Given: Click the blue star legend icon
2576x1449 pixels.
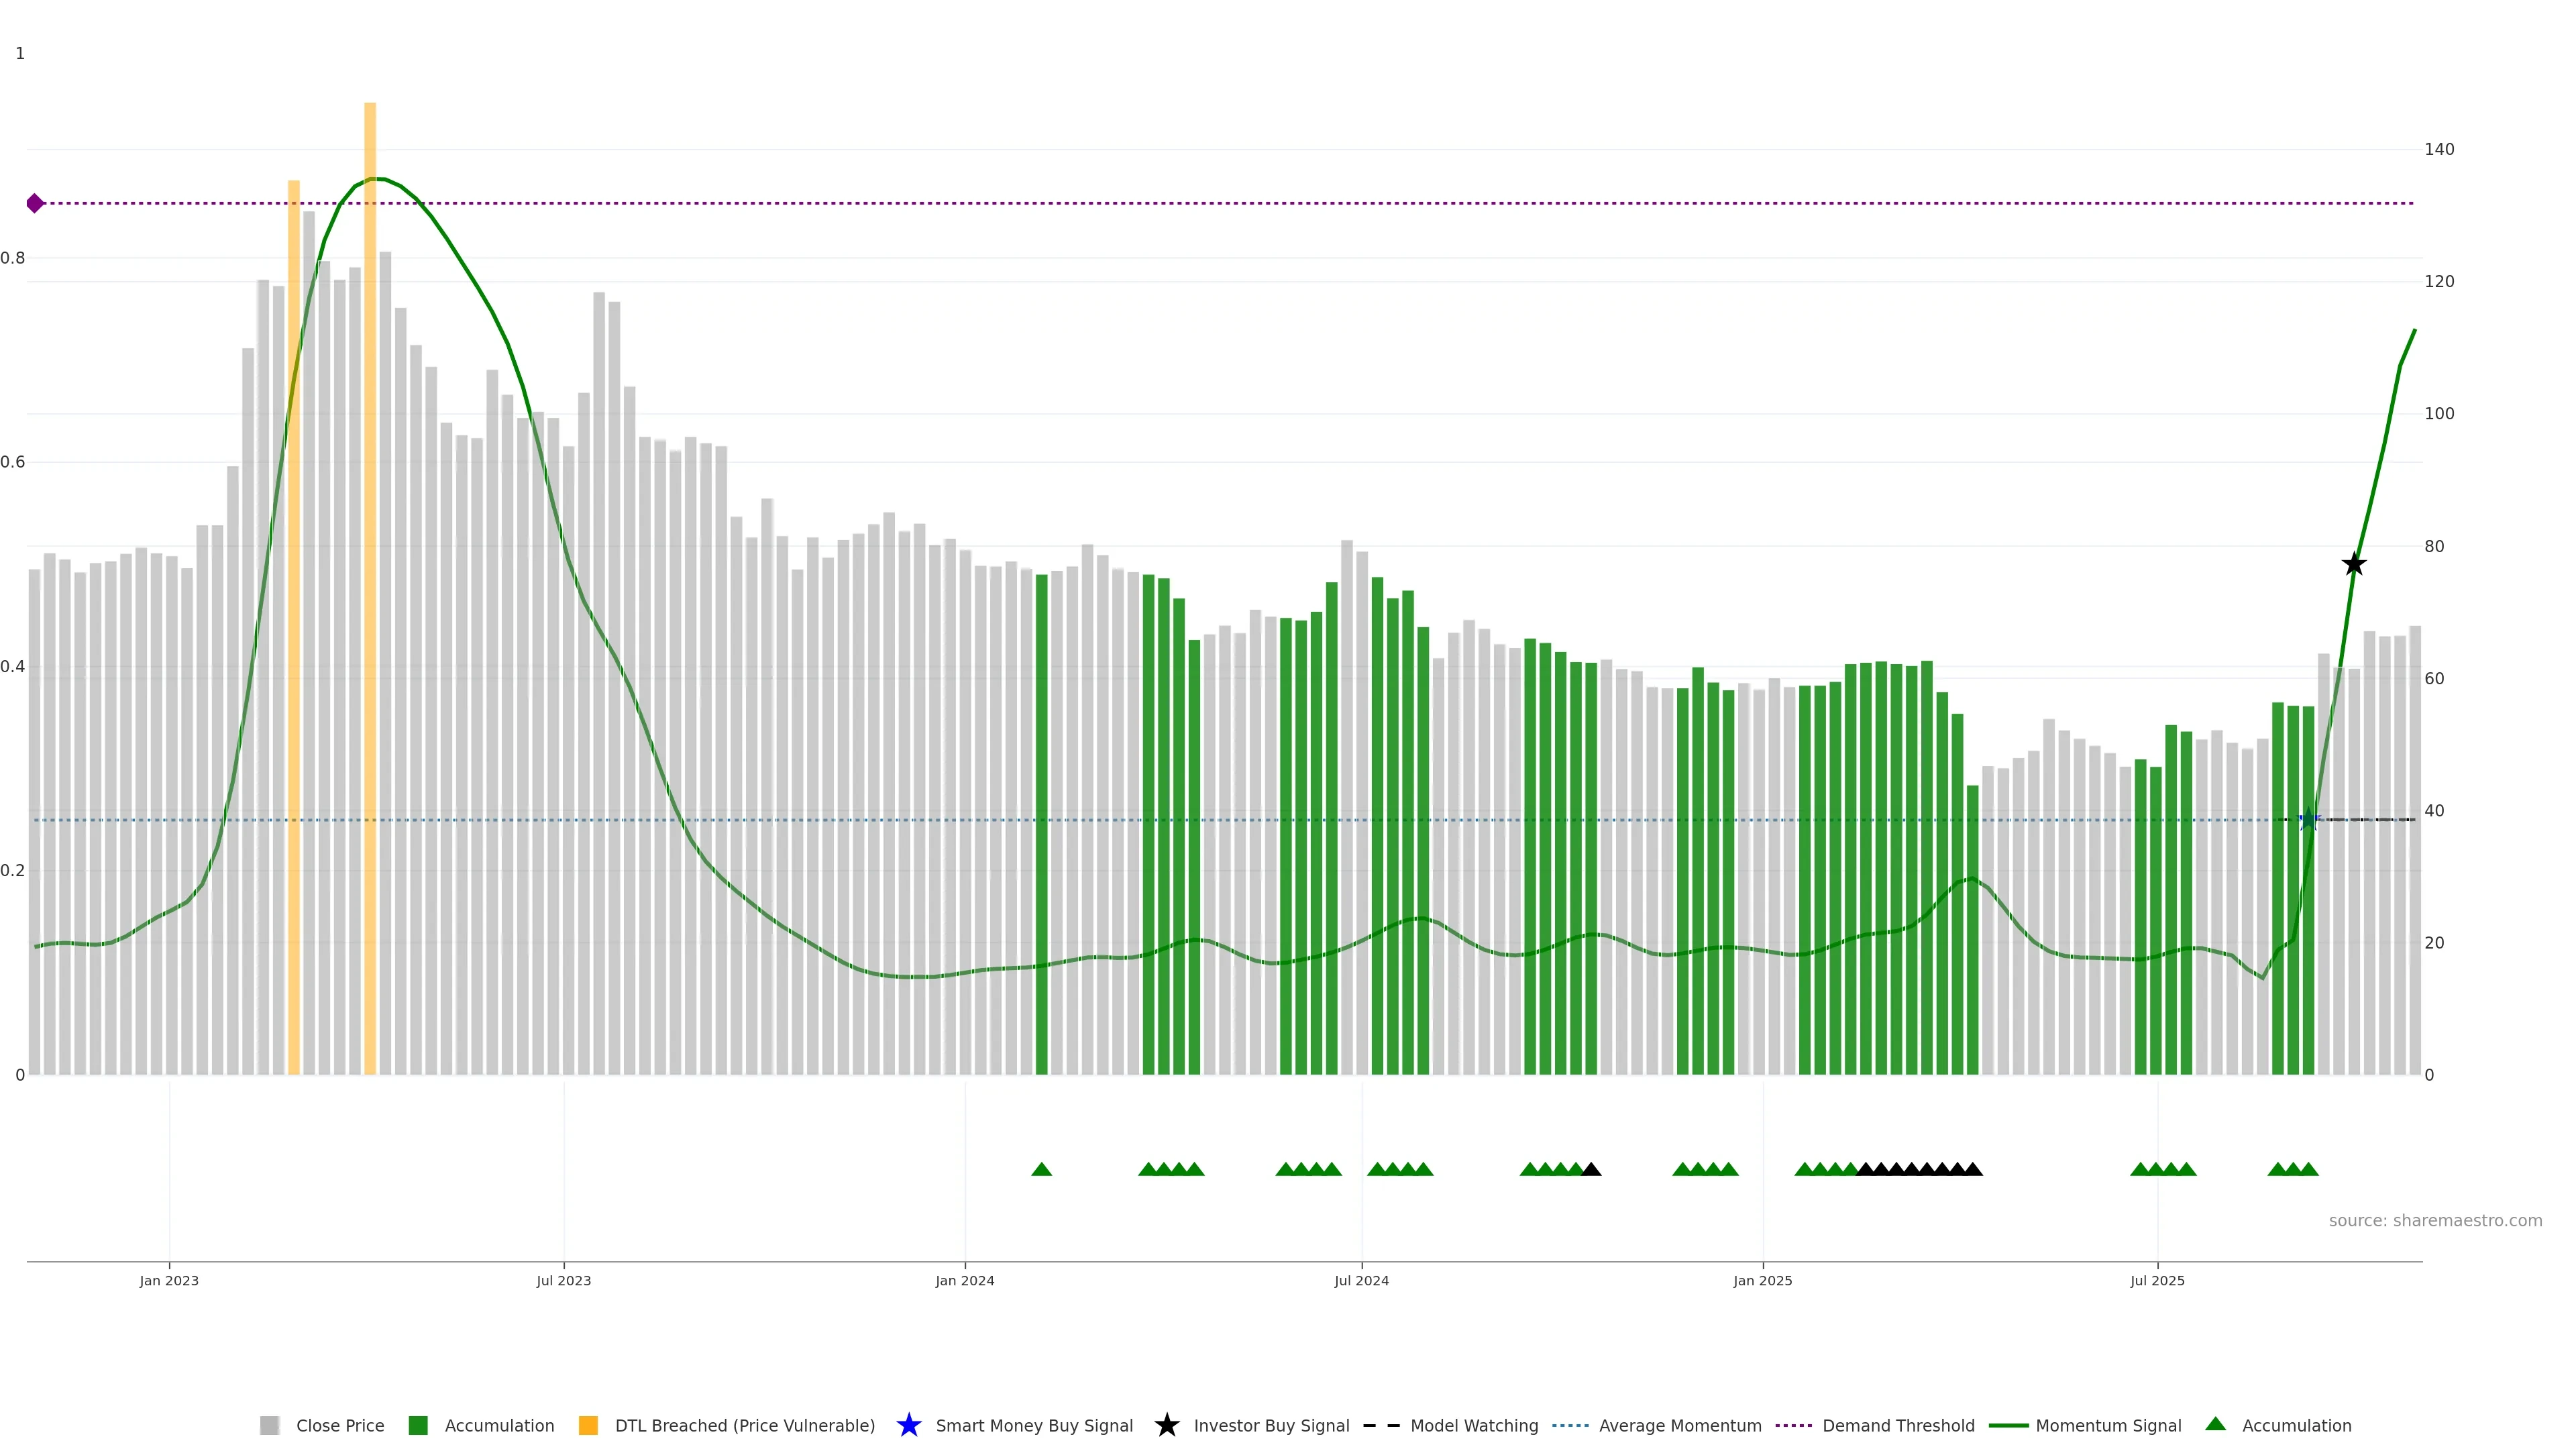Looking at the screenshot, I should 908,1425.
